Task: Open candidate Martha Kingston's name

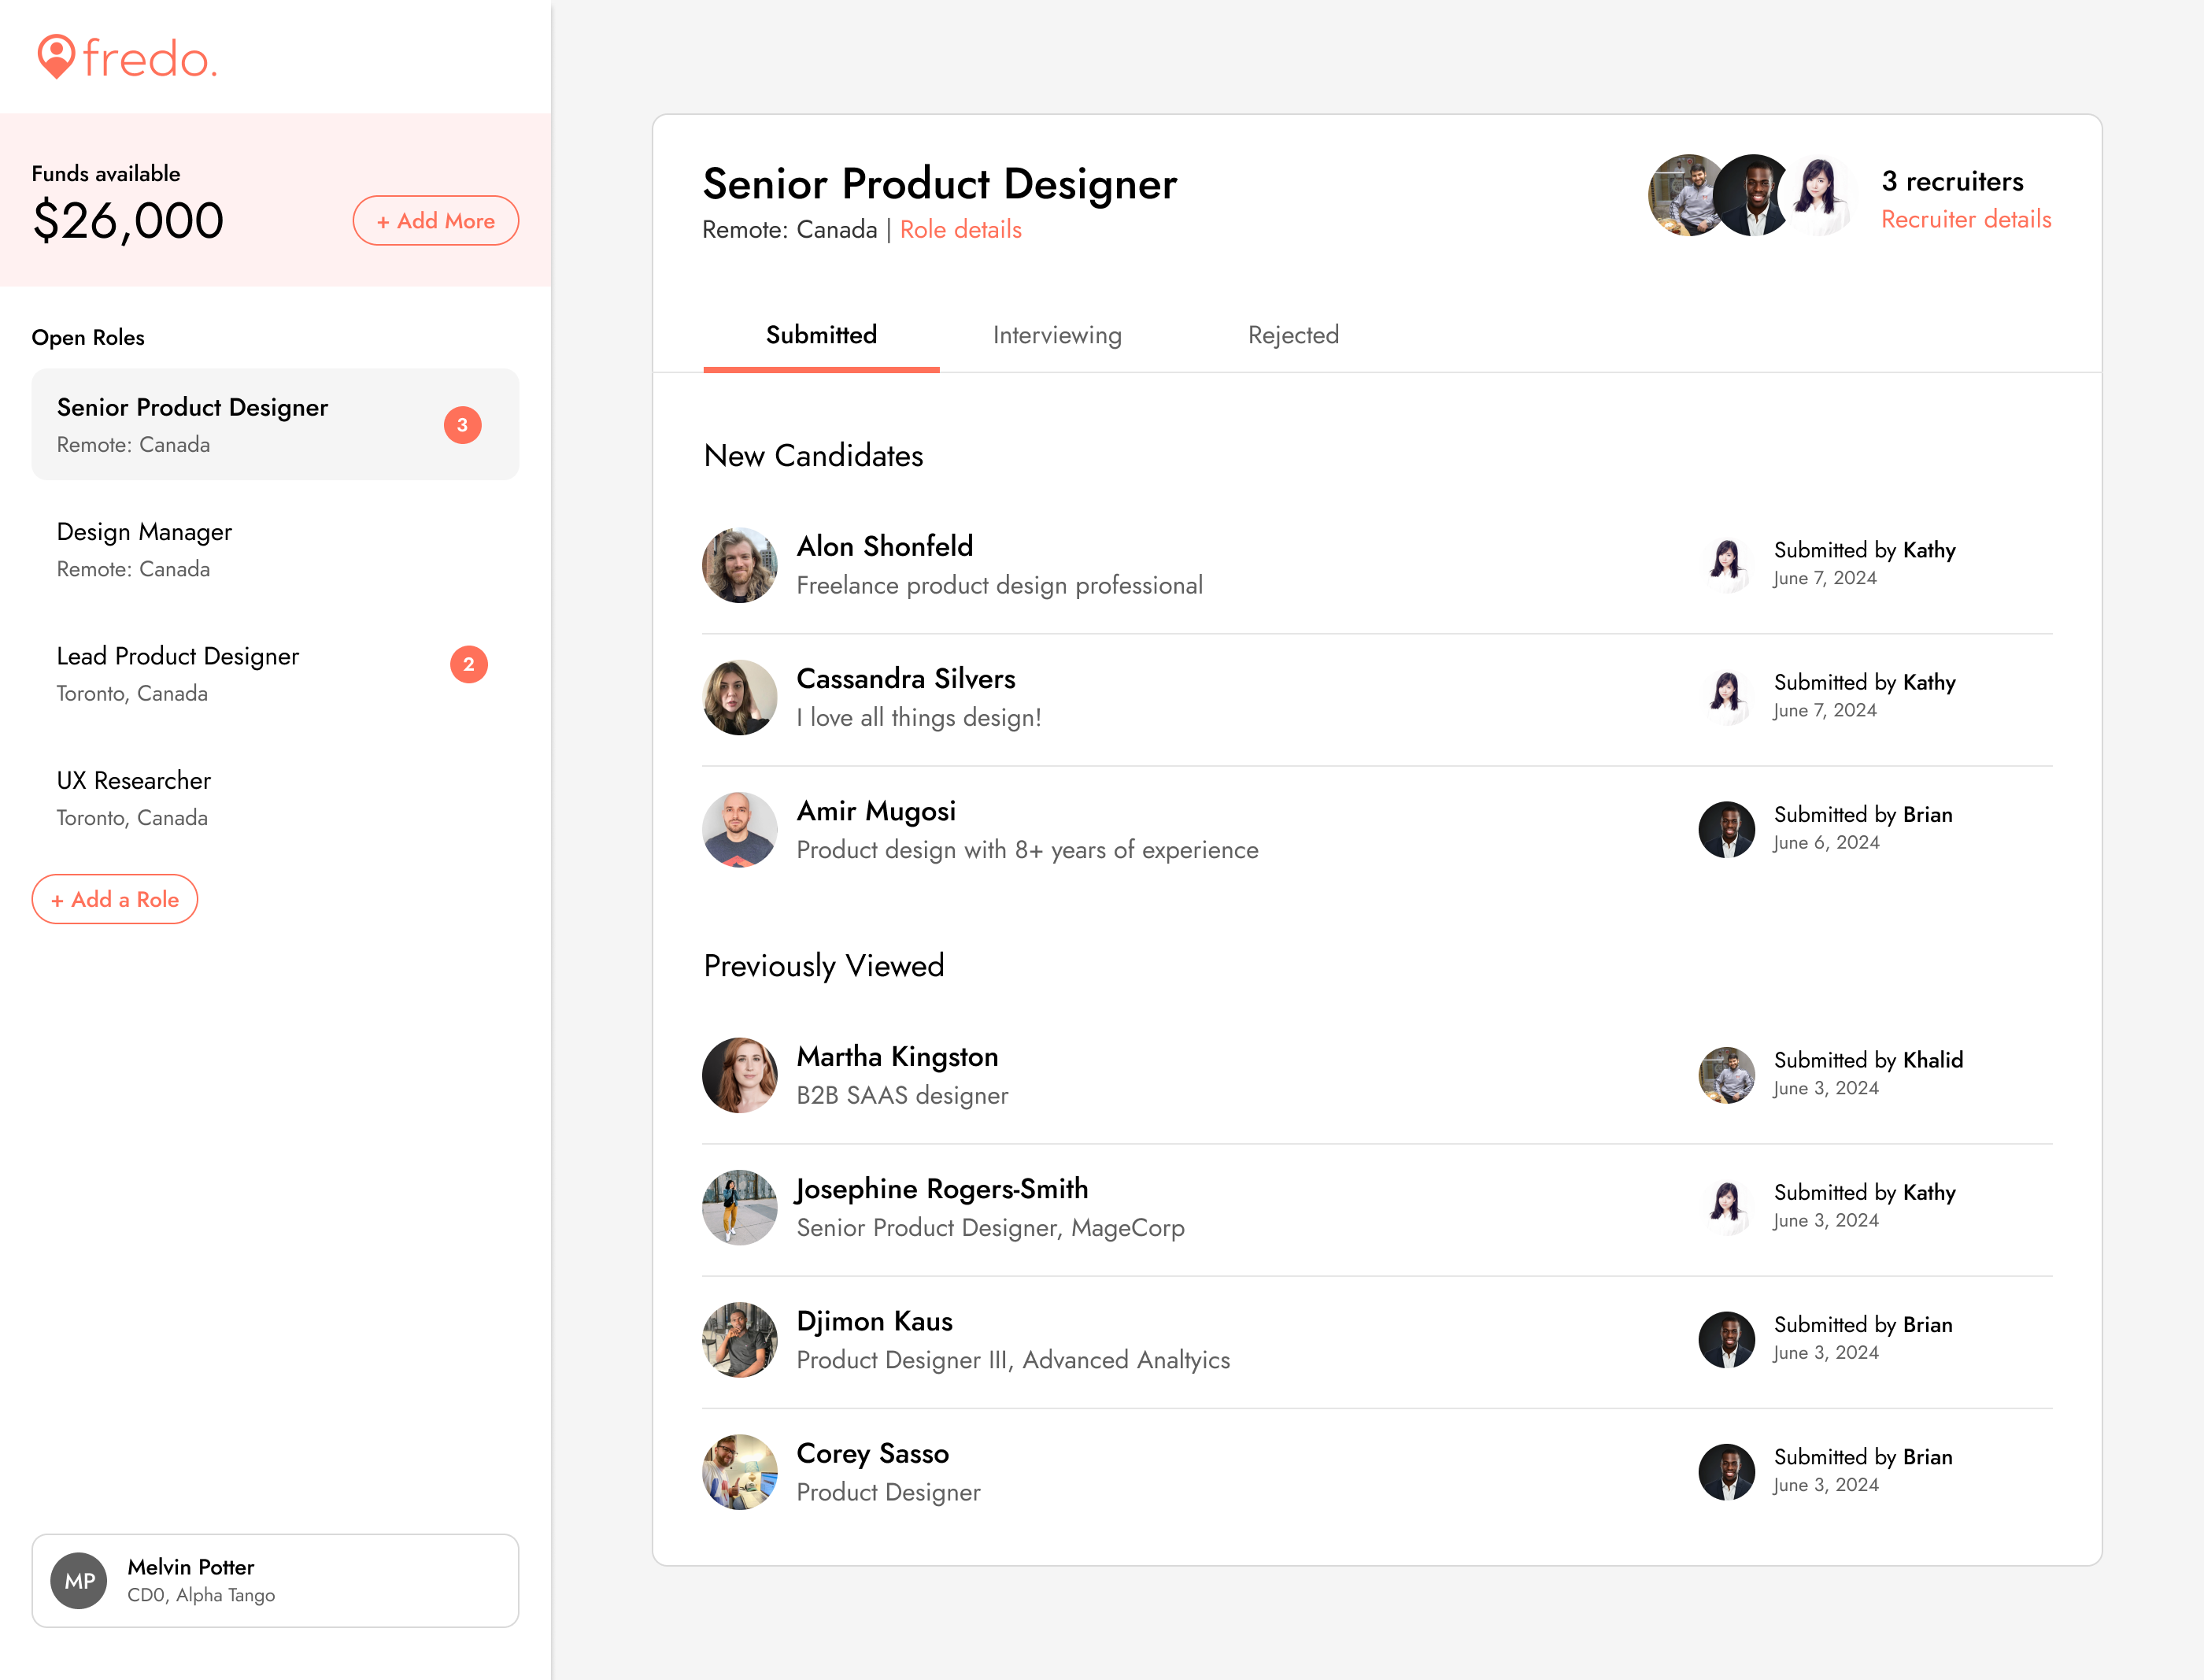Action: tap(897, 1056)
